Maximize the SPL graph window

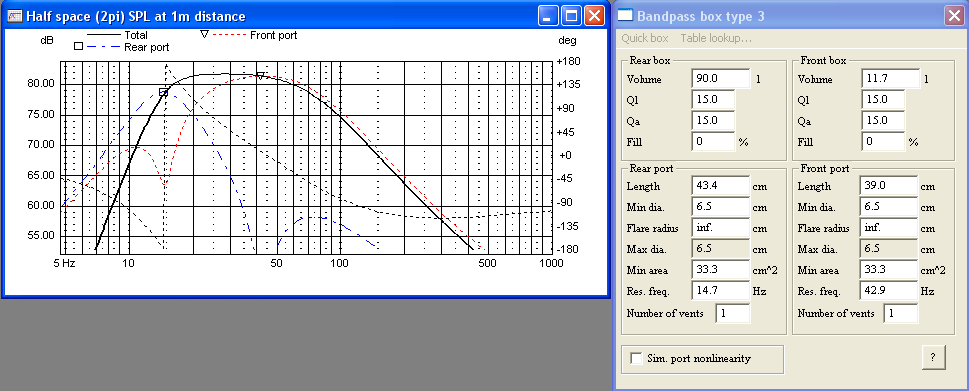click(x=570, y=16)
